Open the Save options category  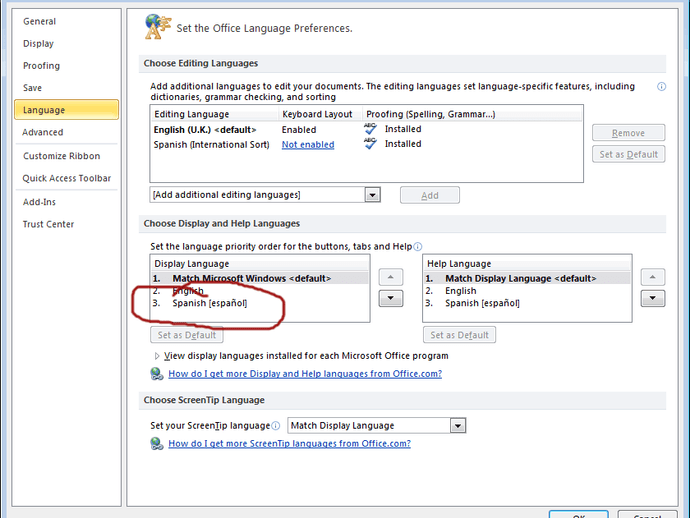coord(33,88)
